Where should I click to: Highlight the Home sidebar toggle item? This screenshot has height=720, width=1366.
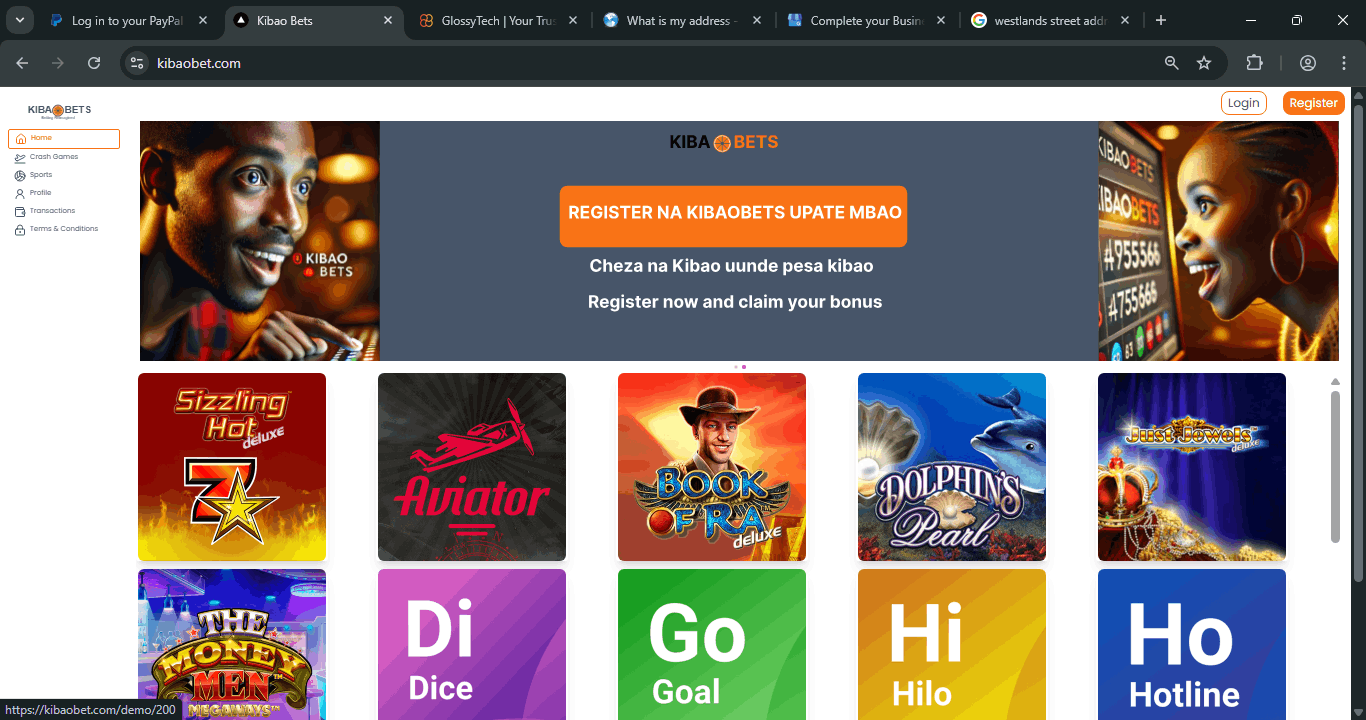tap(64, 138)
